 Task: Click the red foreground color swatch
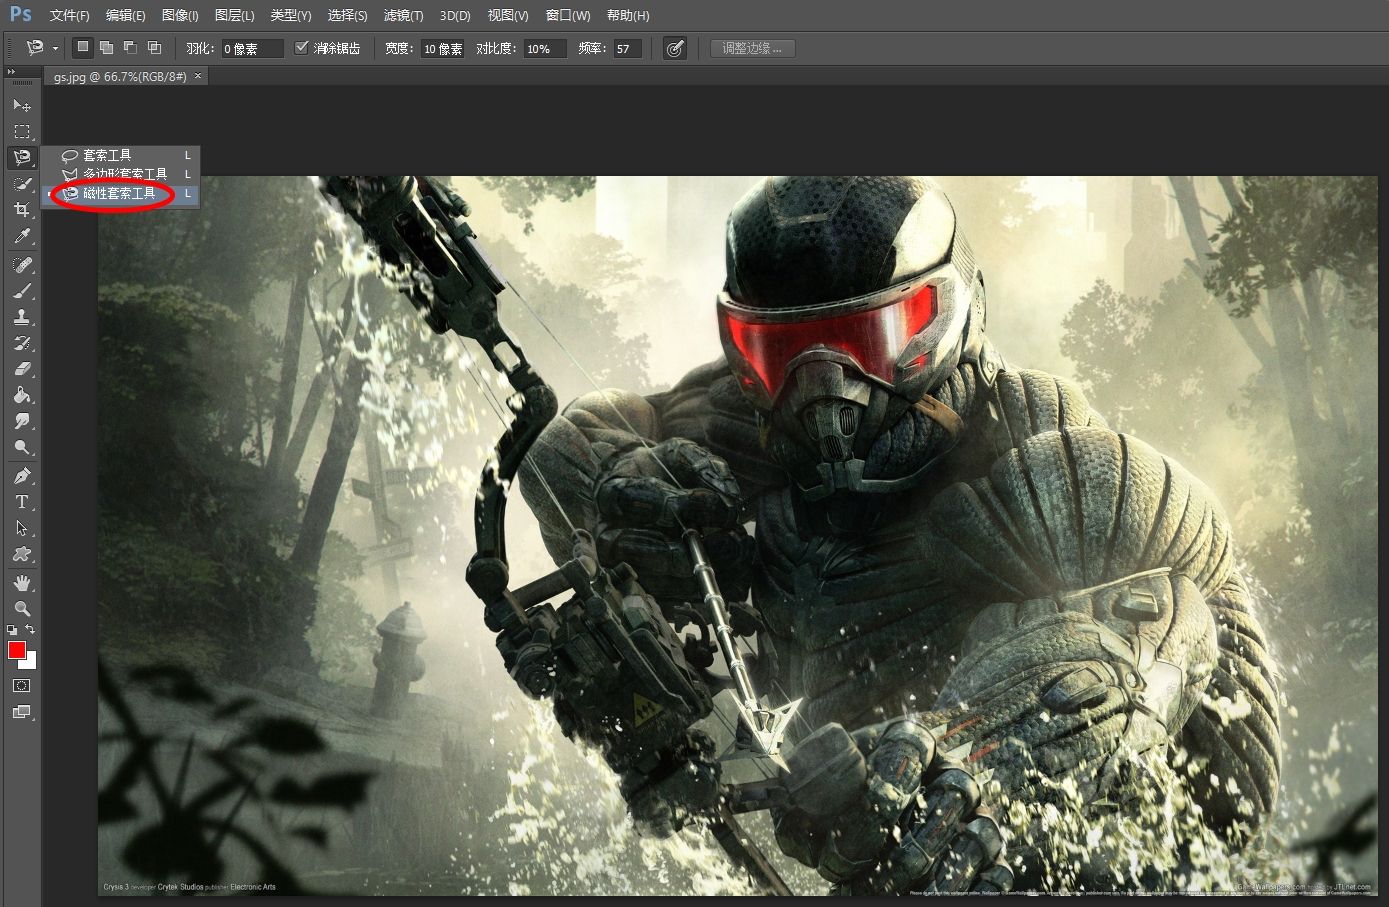pos(16,650)
